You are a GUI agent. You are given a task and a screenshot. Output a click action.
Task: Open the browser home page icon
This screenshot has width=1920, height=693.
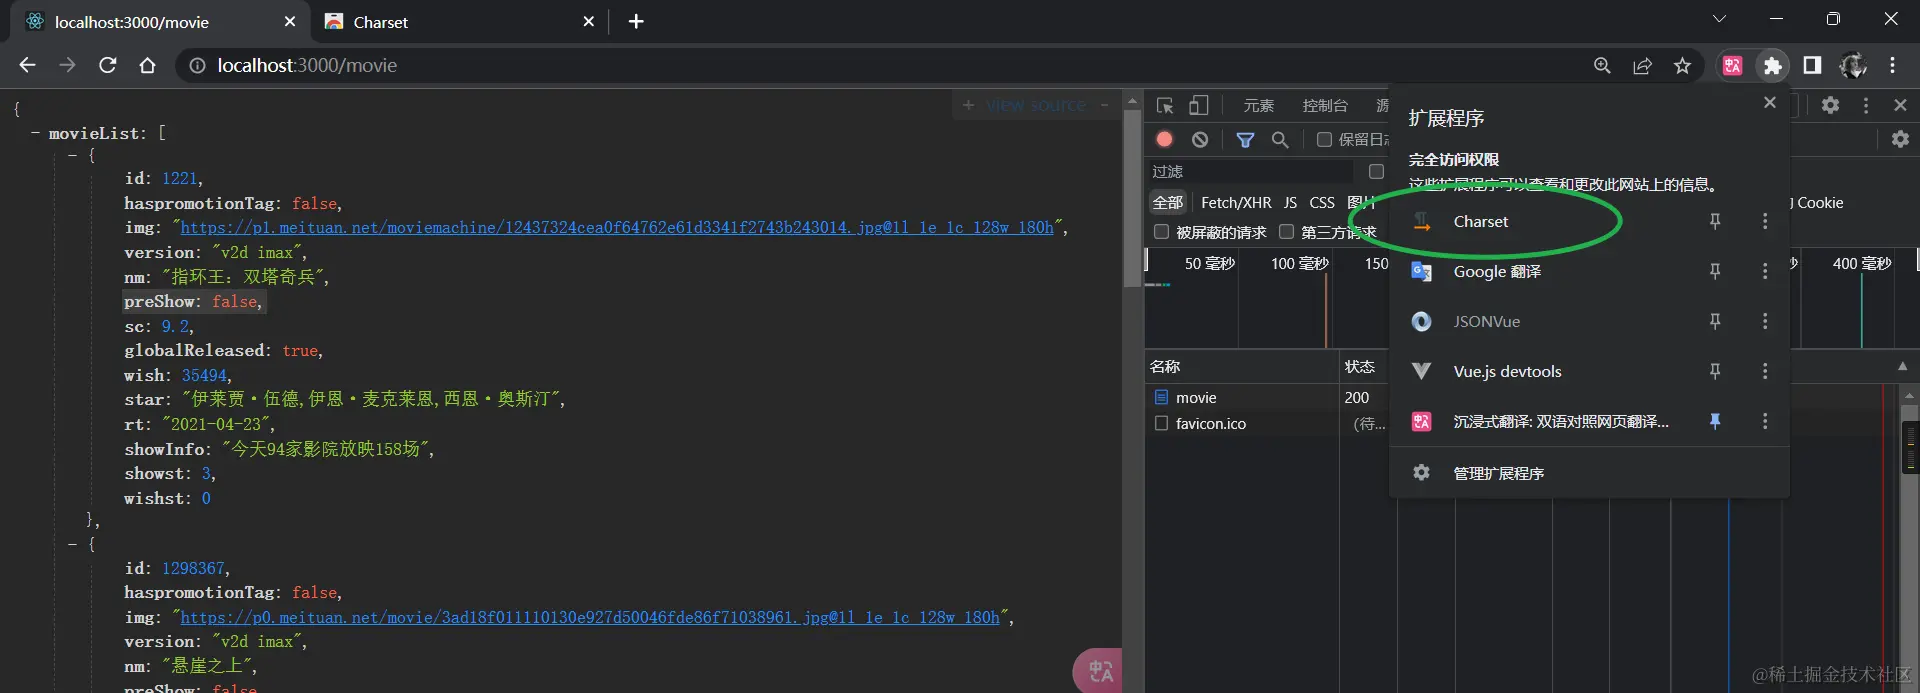148,65
